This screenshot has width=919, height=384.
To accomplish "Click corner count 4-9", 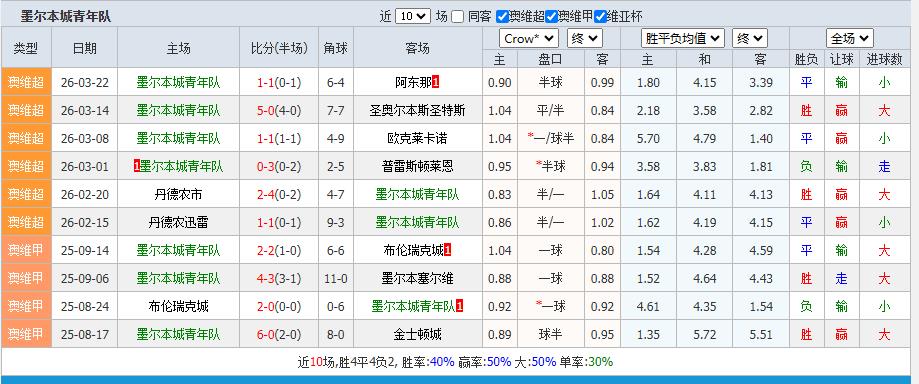I will point(335,139).
